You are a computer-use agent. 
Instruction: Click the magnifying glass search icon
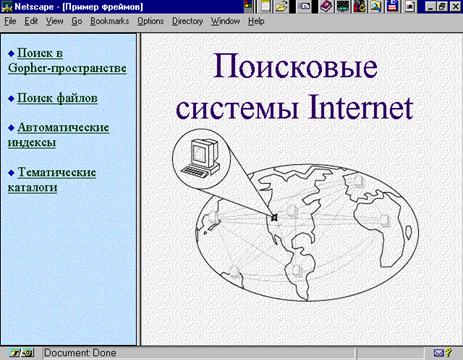coord(376,6)
